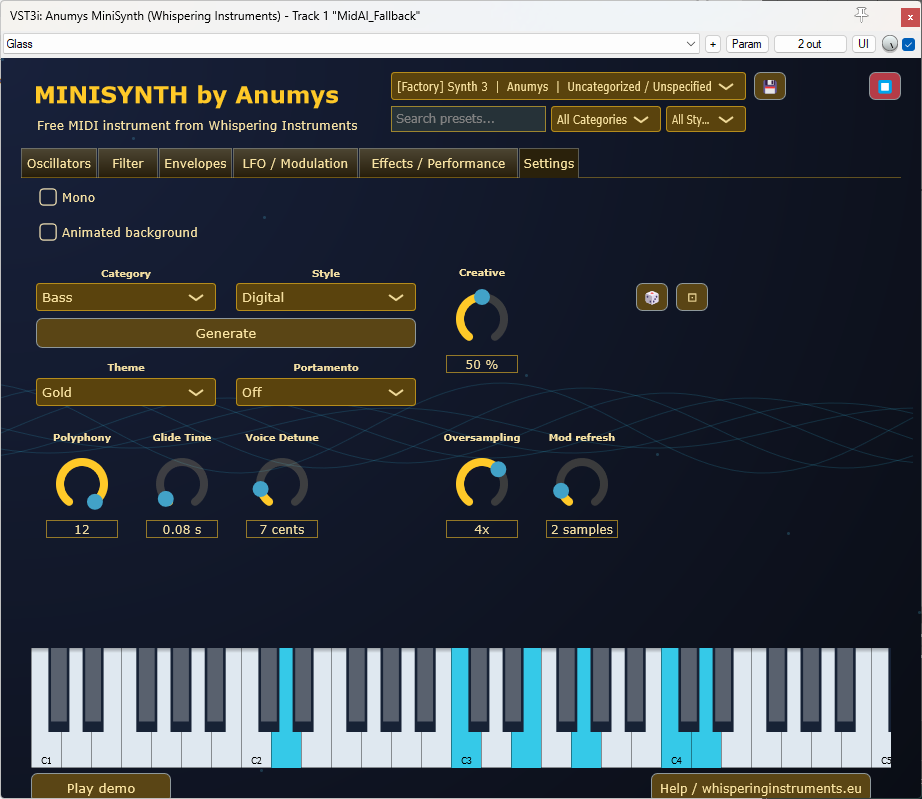This screenshot has width=922, height=799.
Task: Open the Portamento dropdown showing Off
Action: pos(326,392)
